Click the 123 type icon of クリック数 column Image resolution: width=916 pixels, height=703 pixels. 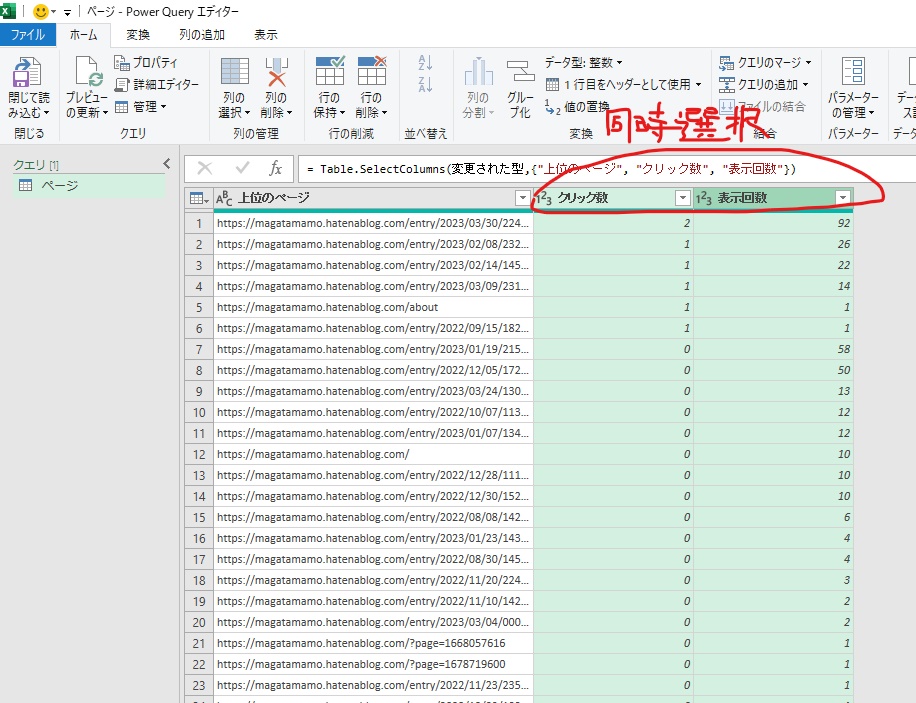click(x=544, y=198)
